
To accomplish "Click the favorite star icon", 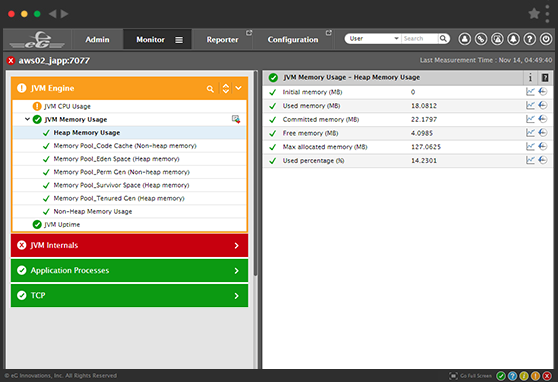I will click(x=534, y=14).
